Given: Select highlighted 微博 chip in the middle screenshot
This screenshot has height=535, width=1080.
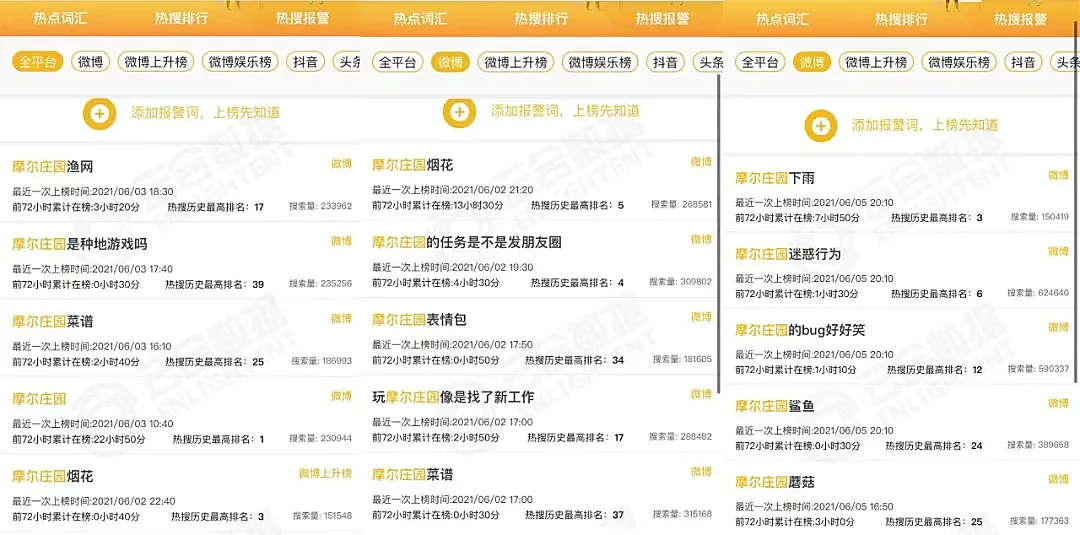Looking at the screenshot, I should click(x=450, y=63).
